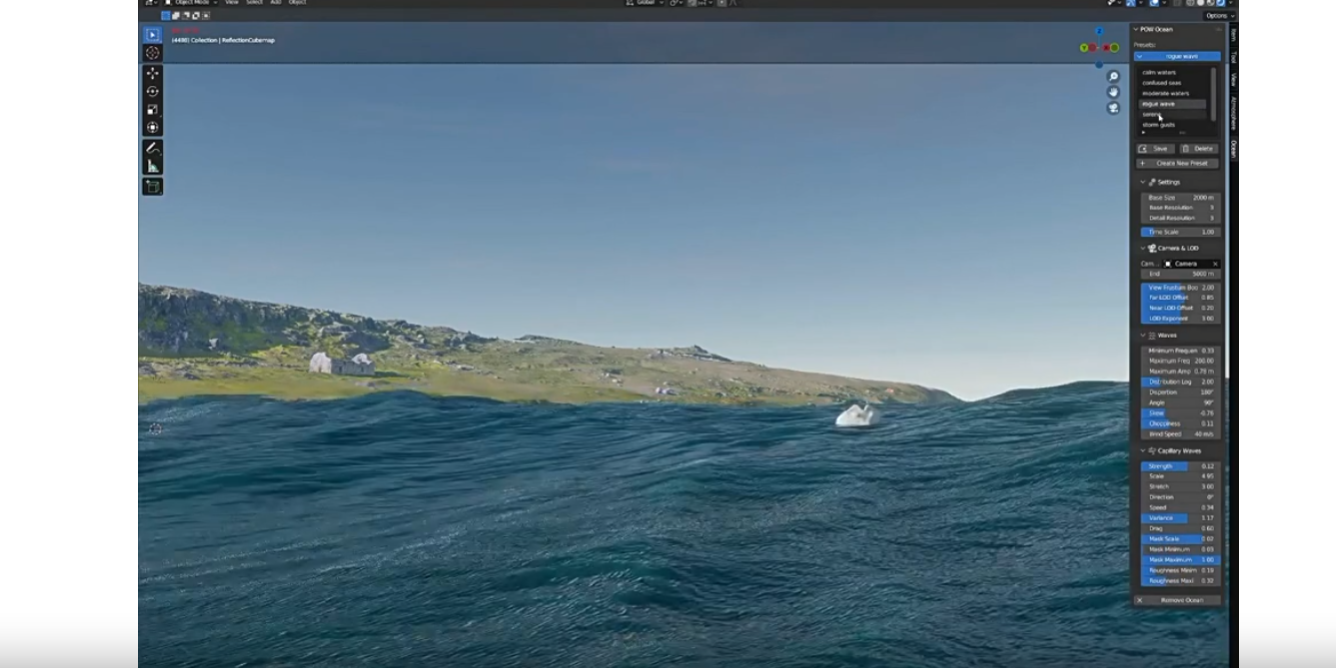Choose the Scale tool
Viewport: 1336px width, 668px height.
tap(152, 109)
